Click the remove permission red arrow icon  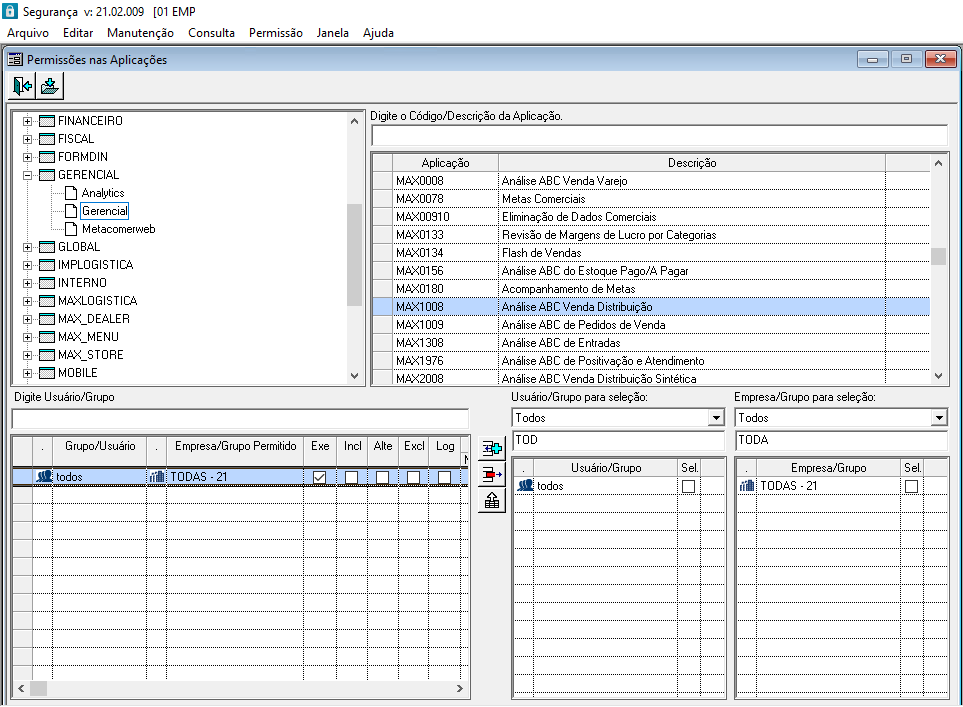[x=492, y=475]
